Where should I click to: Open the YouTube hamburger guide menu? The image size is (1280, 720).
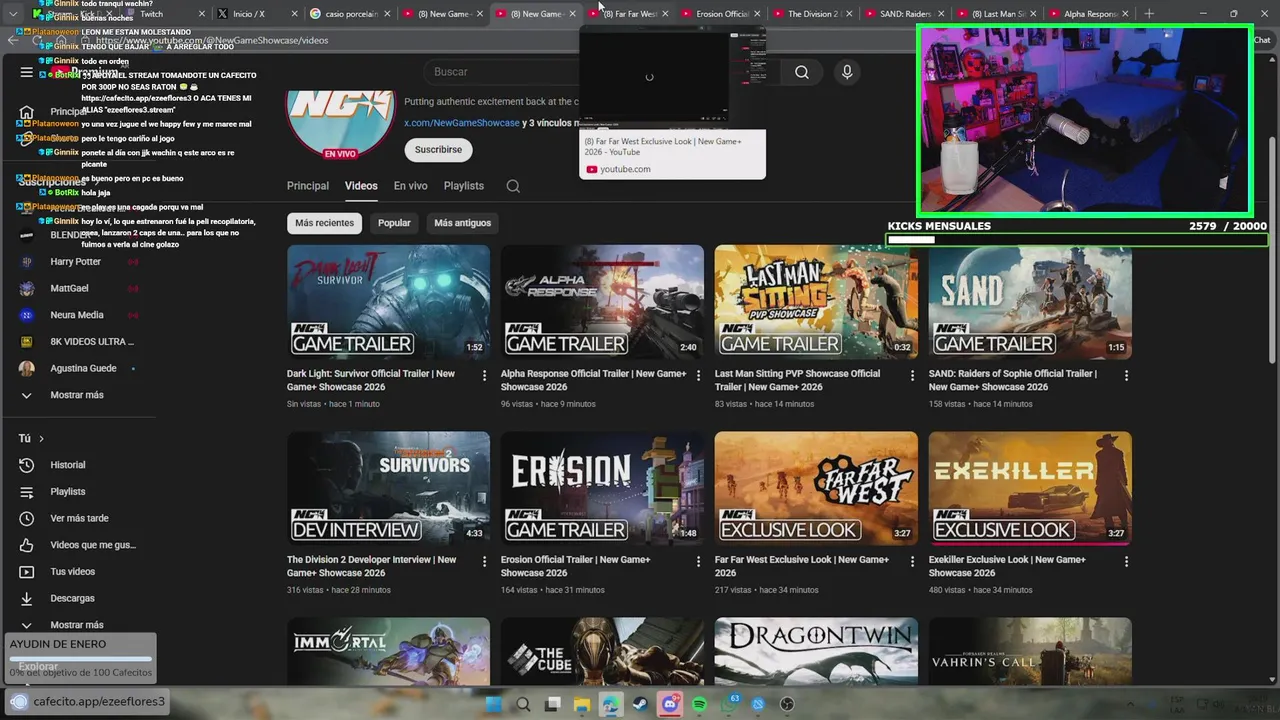(27, 72)
